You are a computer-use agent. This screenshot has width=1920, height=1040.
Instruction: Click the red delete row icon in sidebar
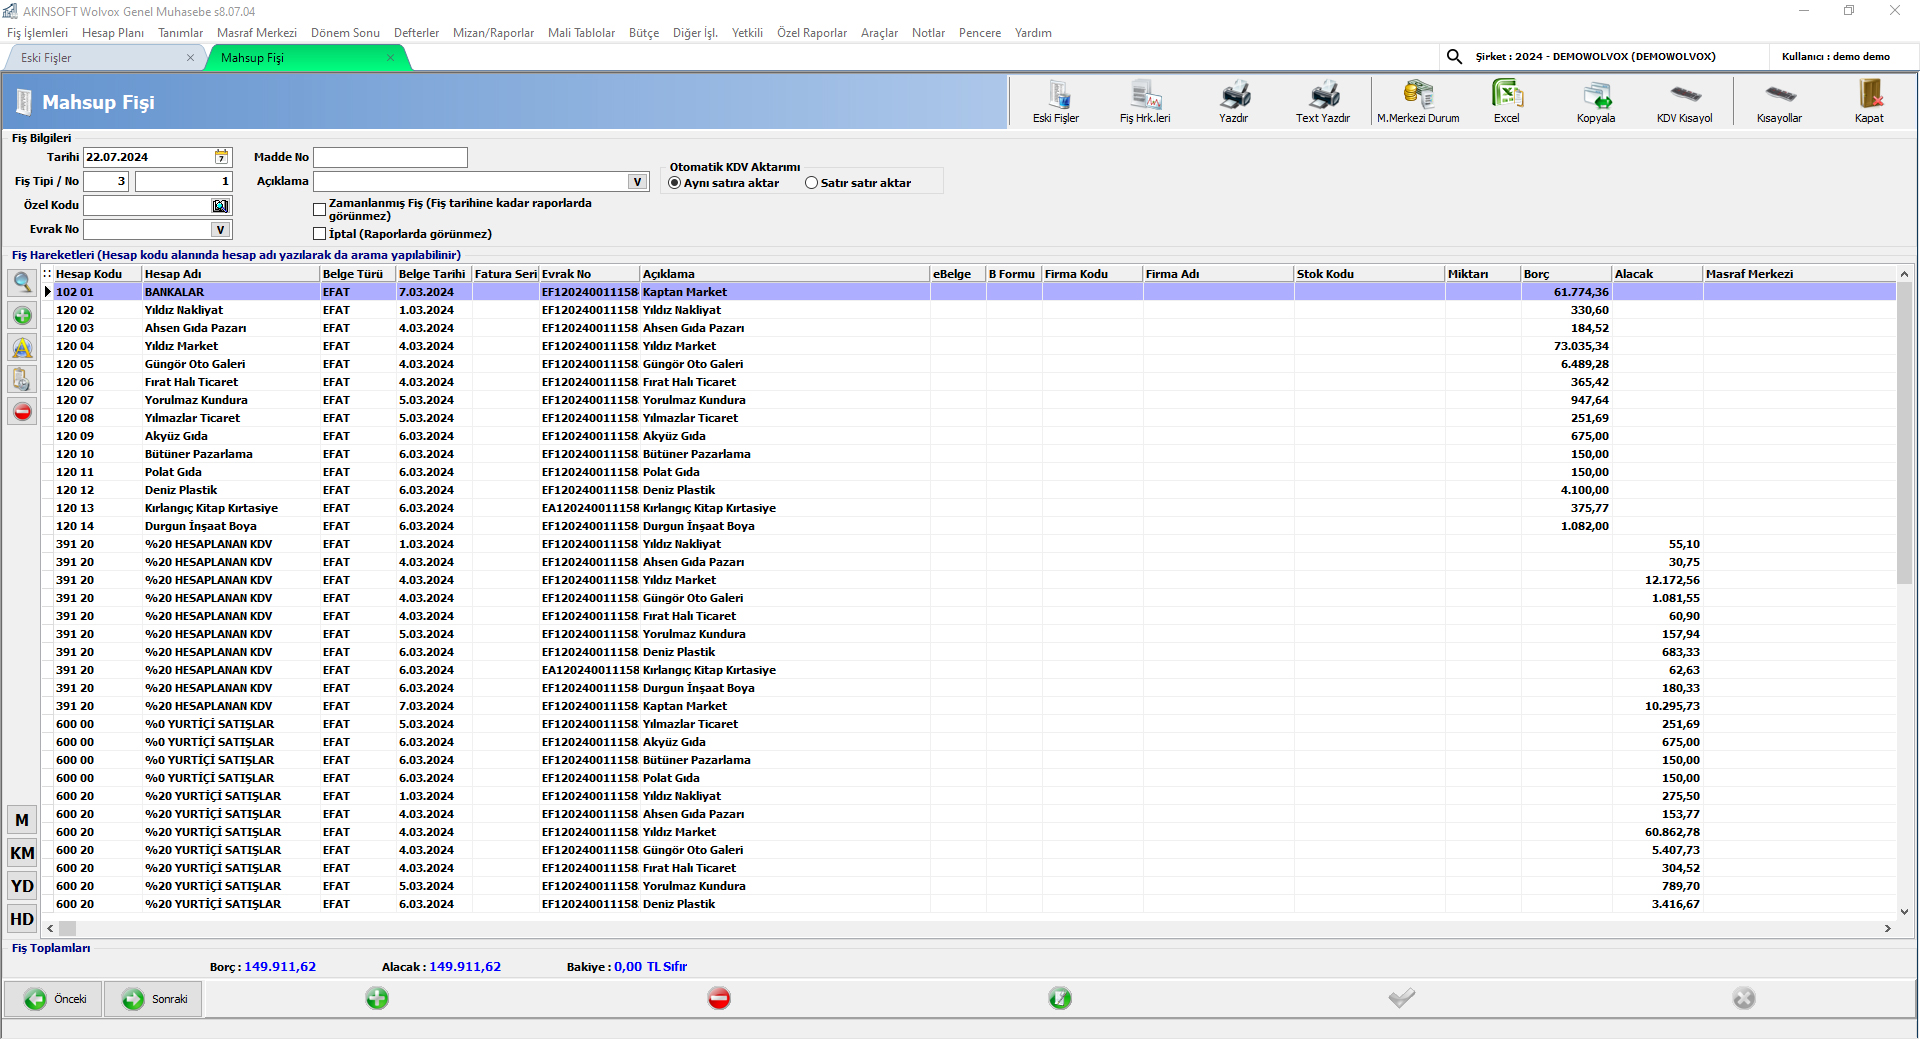tap(22, 412)
